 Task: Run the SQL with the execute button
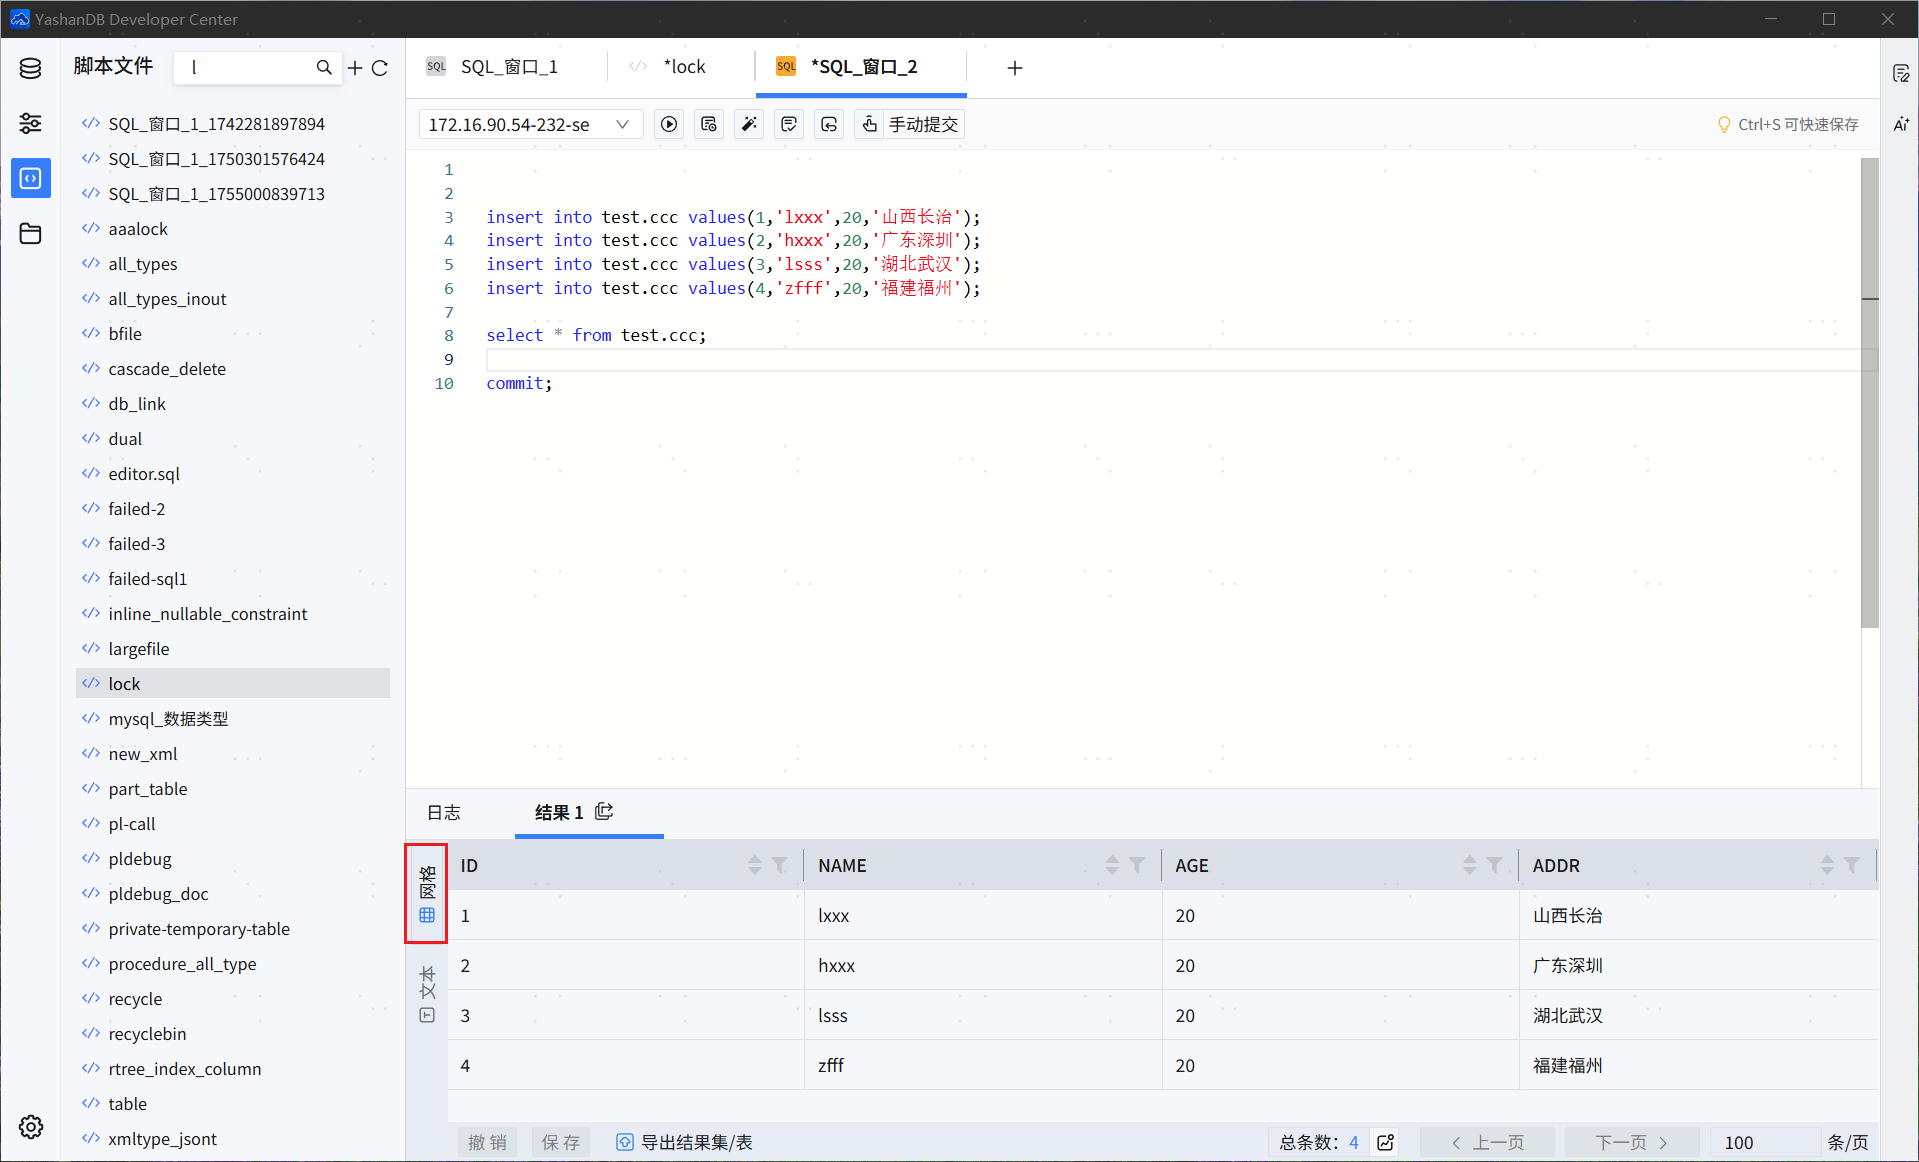(x=669, y=124)
